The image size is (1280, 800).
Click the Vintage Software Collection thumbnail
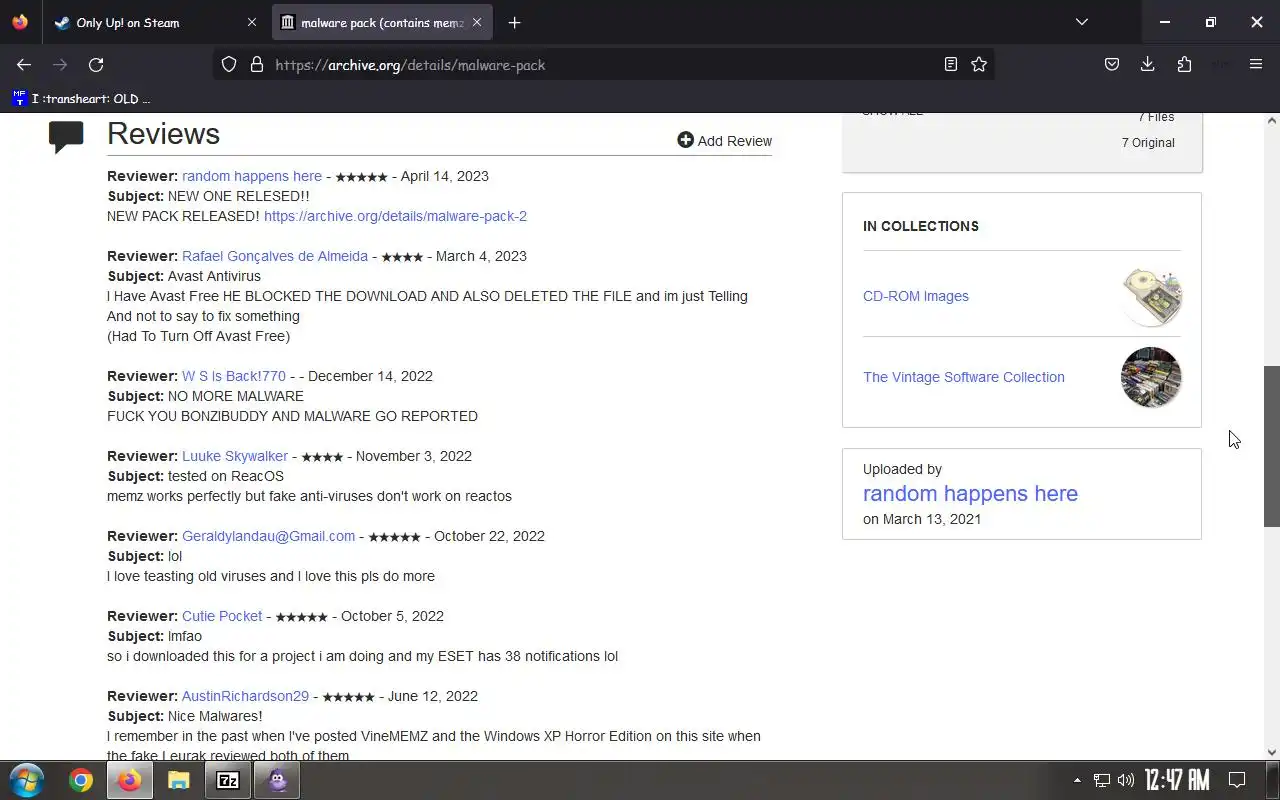coord(1151,377)
